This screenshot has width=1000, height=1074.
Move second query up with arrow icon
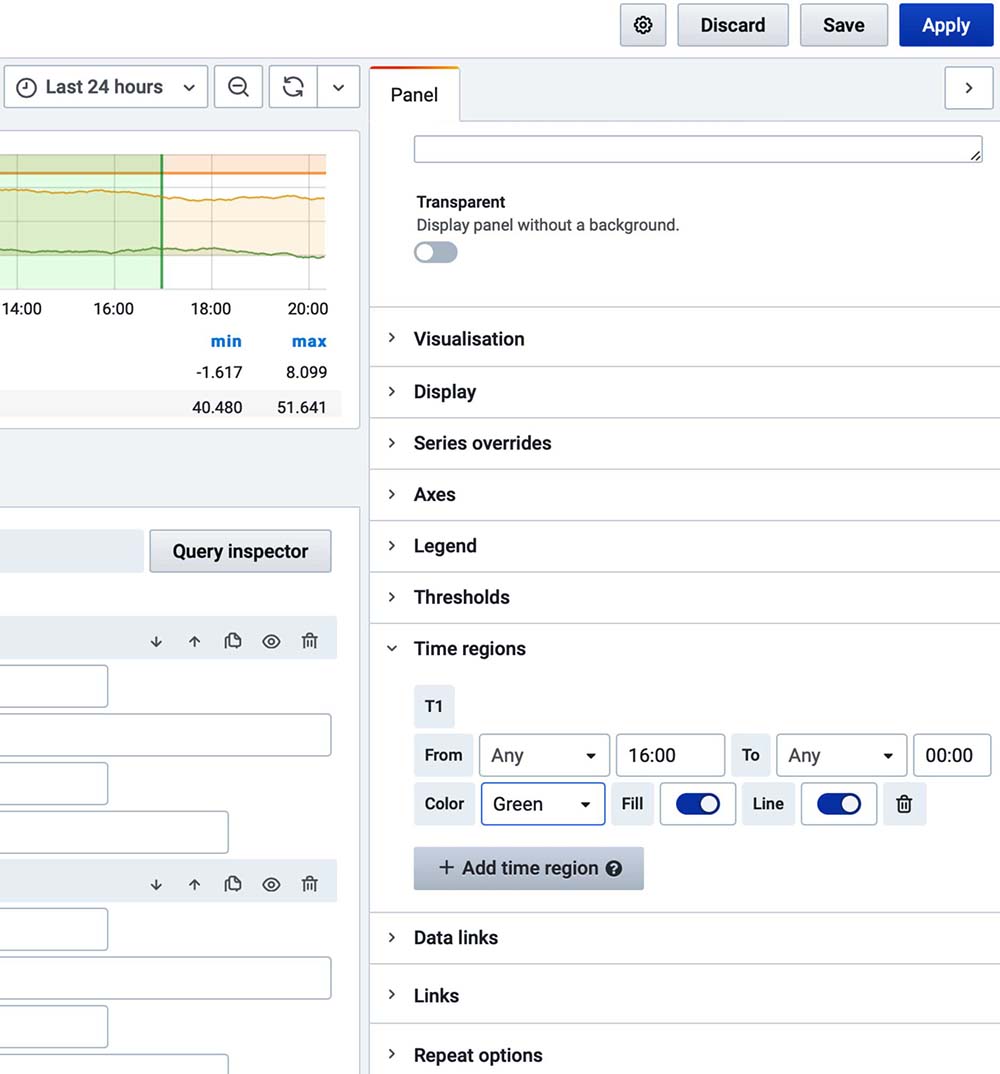195,885
